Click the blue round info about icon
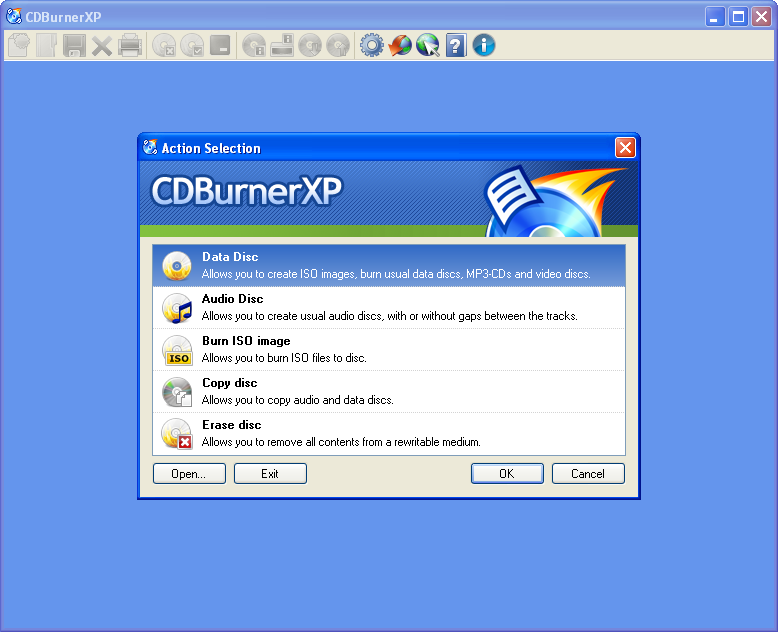778x632 pixels. pos(484,45)
